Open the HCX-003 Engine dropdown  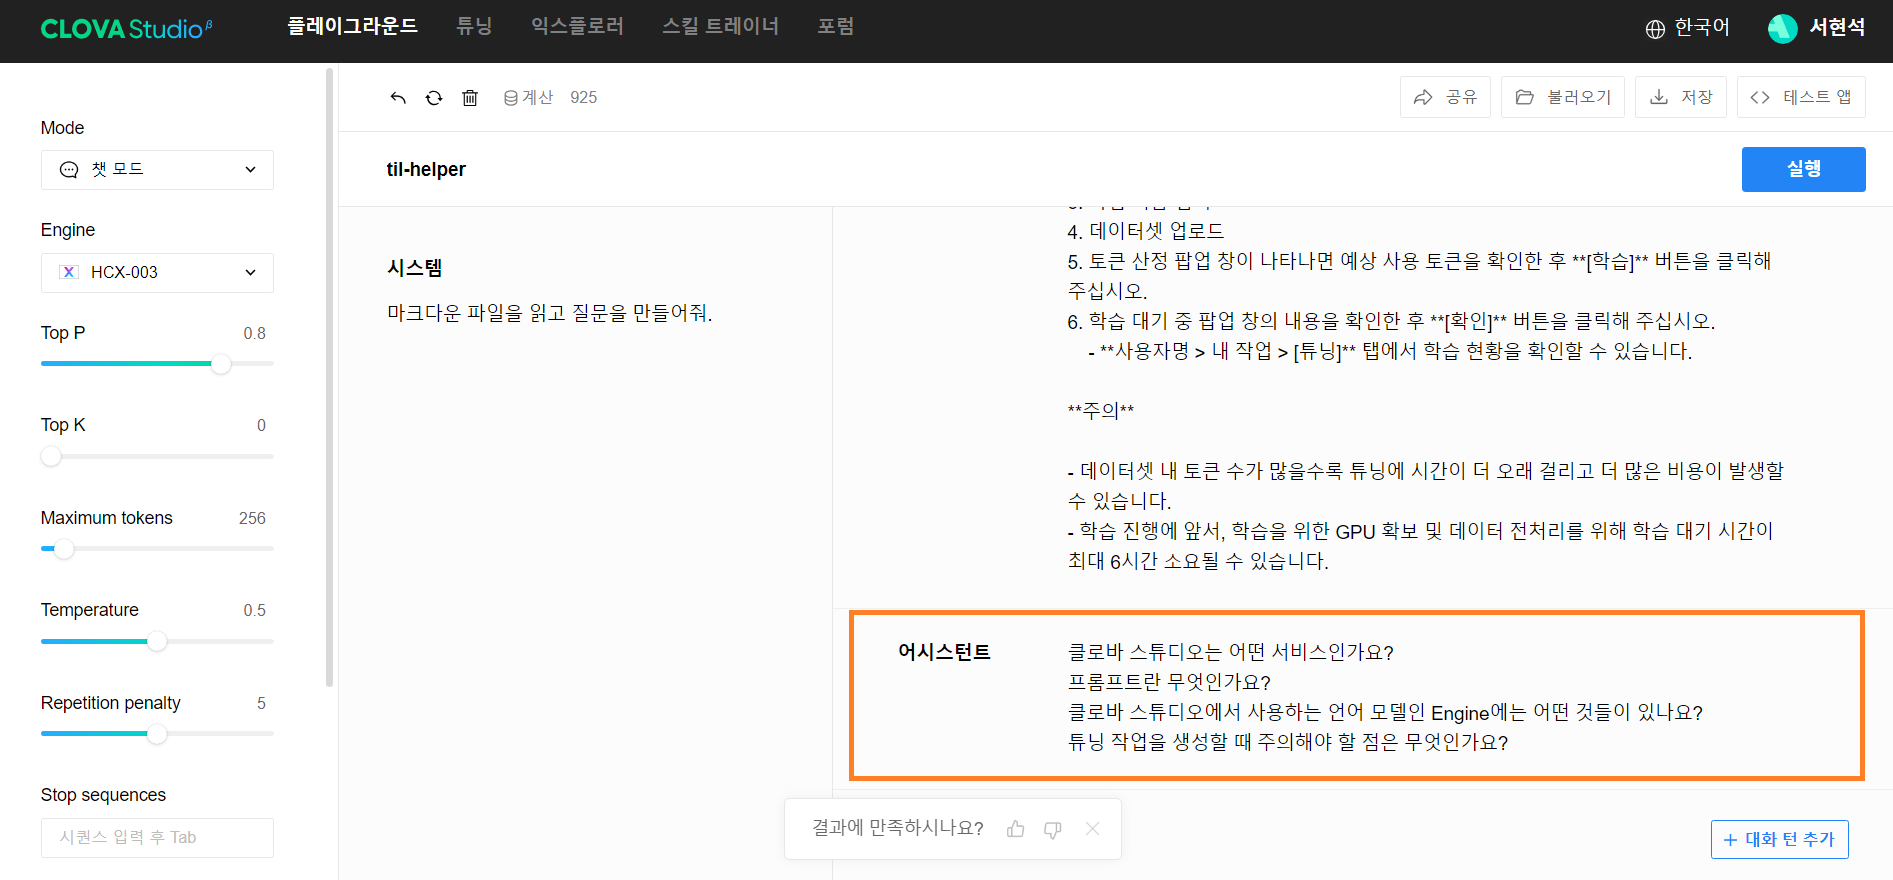157,272
